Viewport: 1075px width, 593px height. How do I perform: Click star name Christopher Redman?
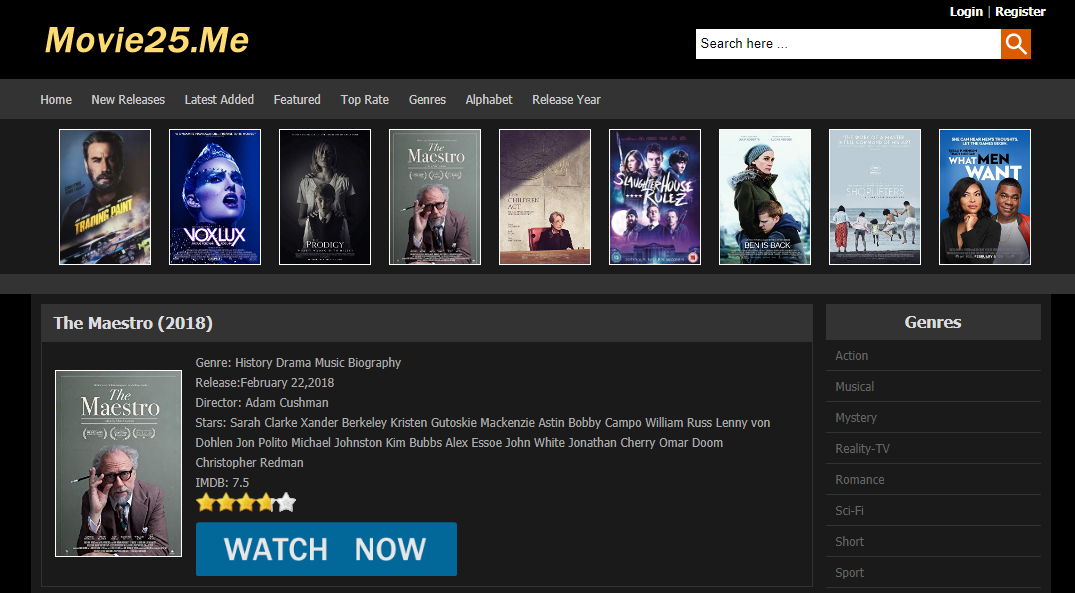pos(250,463)
